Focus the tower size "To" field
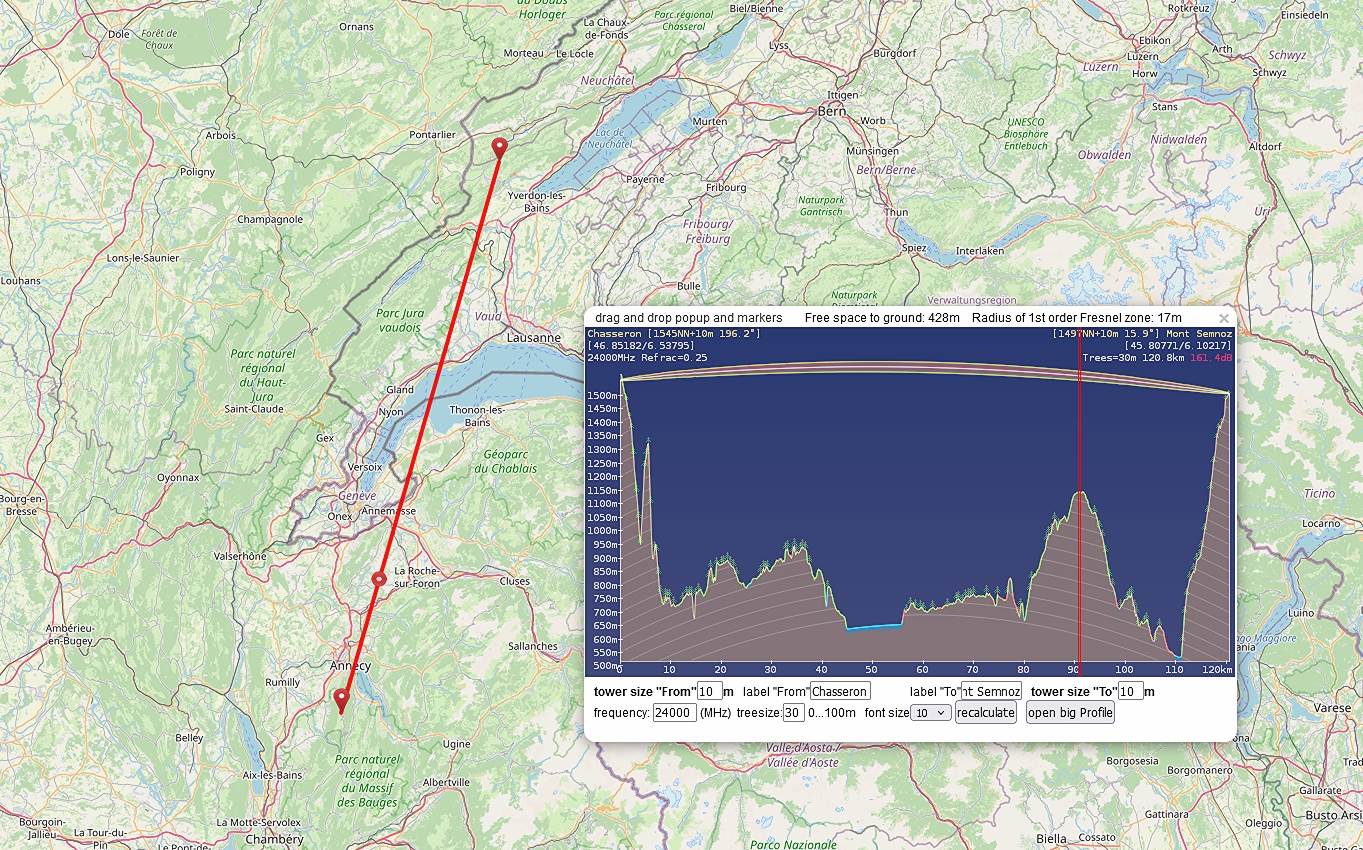 click(1130, 692)
